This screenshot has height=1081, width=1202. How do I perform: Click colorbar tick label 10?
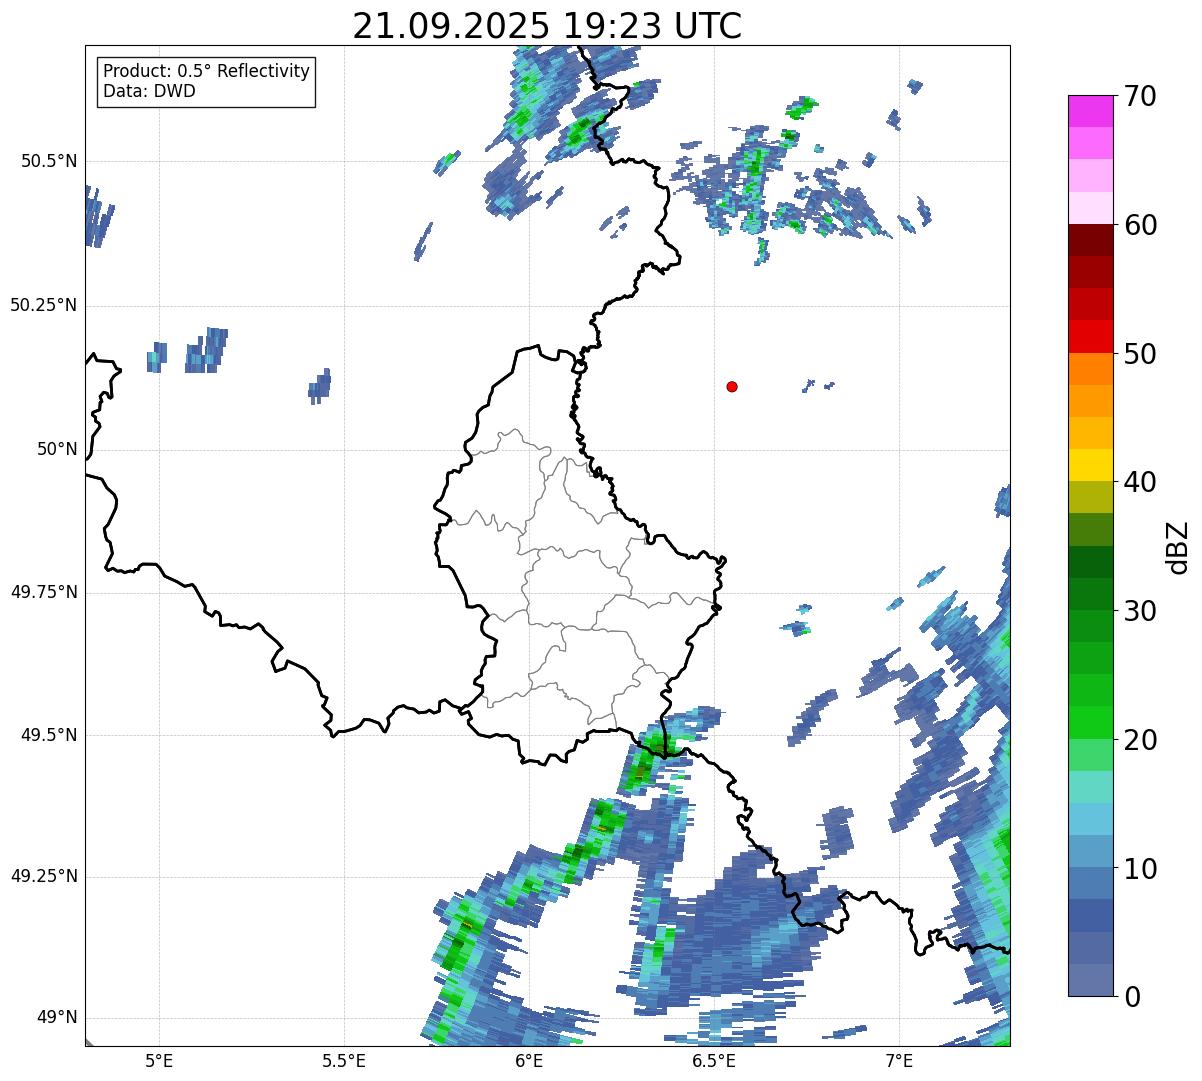(x=1139, y=868)
